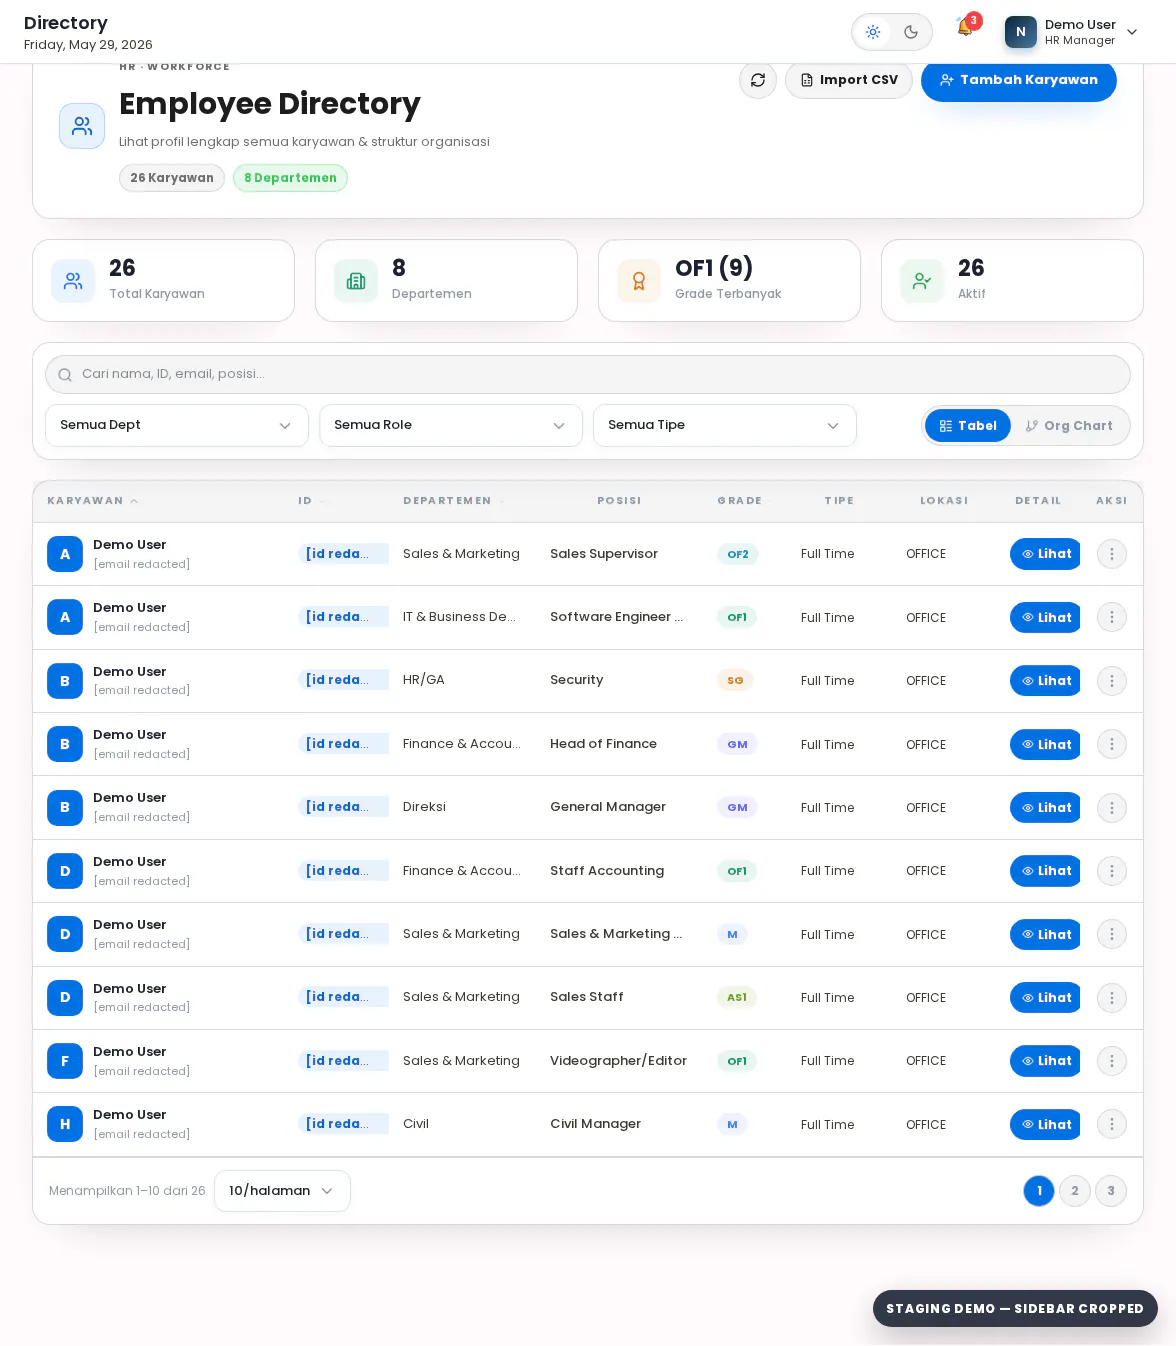Expand the Semua Dept filter dropdown

[177, 425]
